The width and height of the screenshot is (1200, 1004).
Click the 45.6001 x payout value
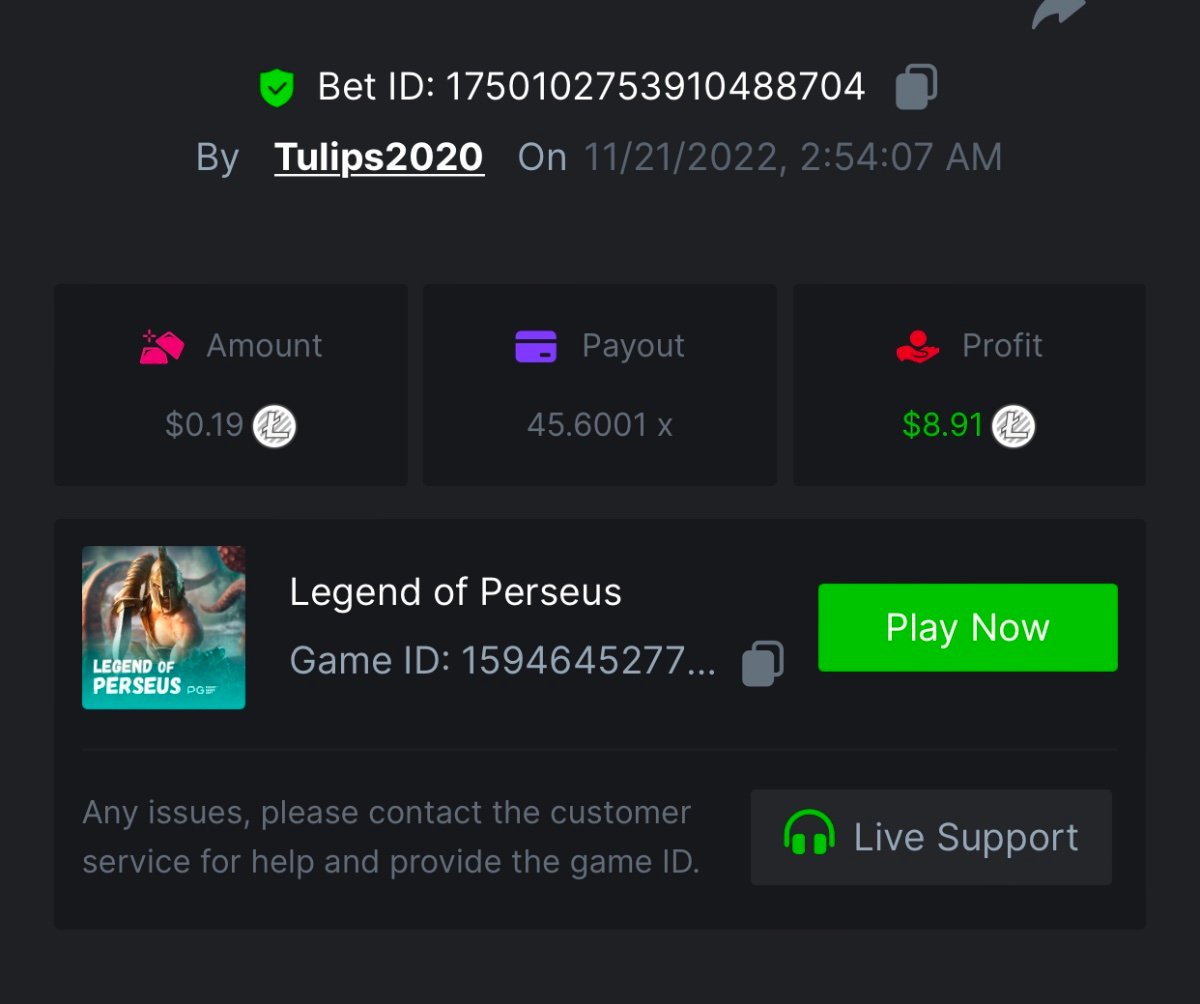pyautogui.click(x=600, y=426)
